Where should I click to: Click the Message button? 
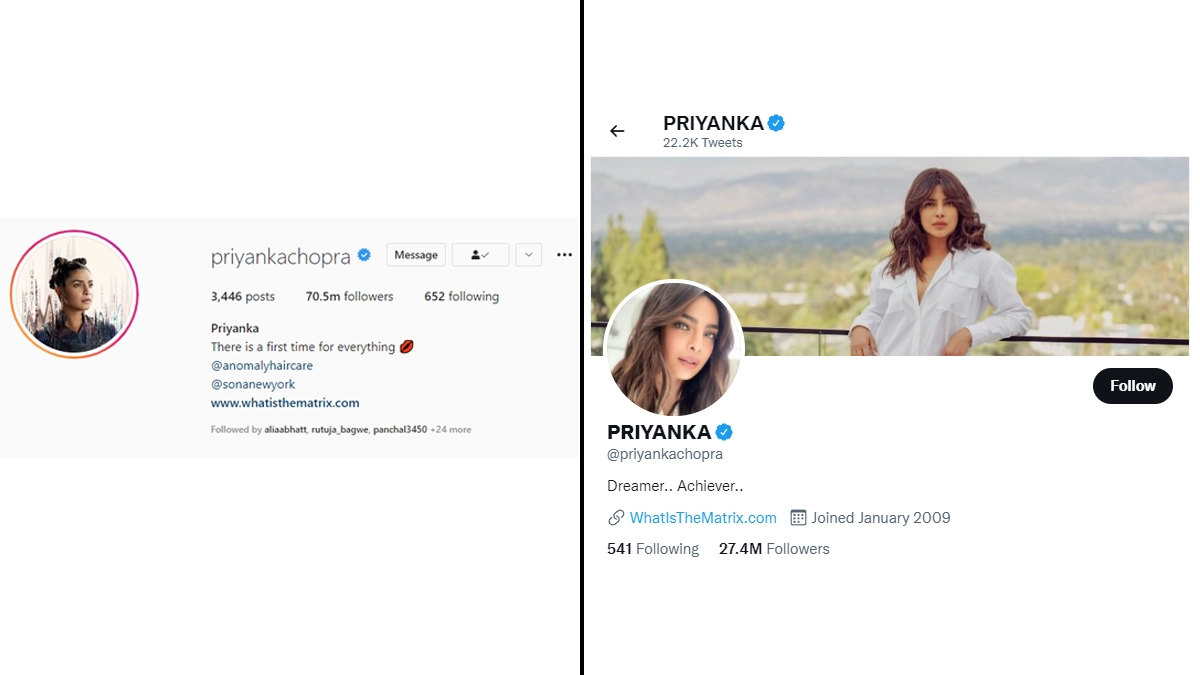tap(416, 255)
